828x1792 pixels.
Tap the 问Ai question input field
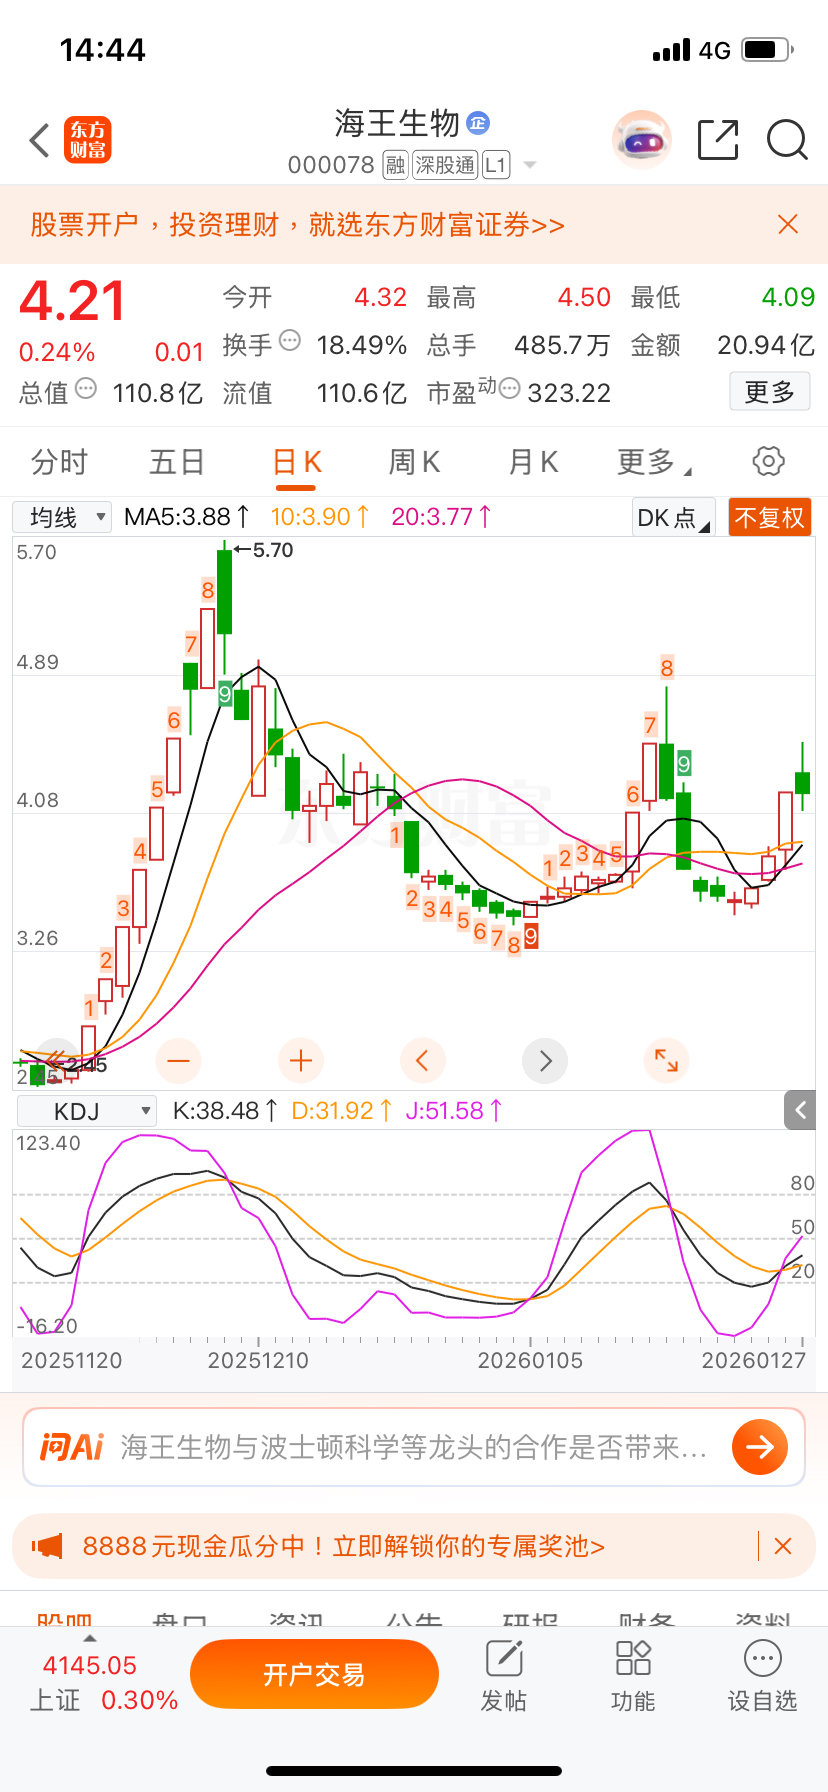click(413, 1447)
